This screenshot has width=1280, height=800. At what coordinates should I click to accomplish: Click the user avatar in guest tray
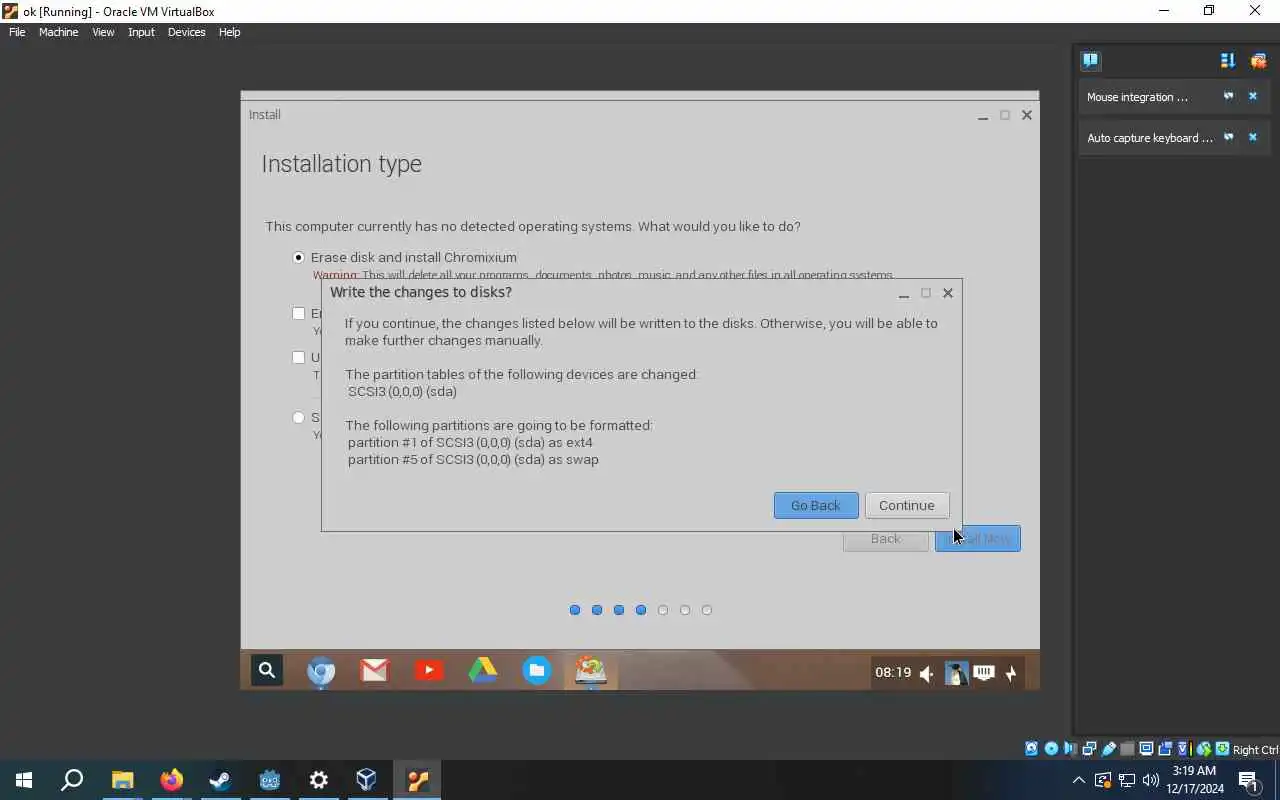coord(956,673)
